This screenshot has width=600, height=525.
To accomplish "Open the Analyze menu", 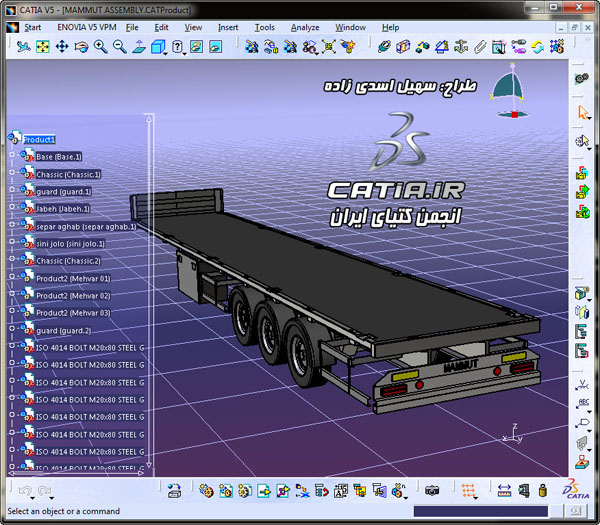I will click(x=305, y=28).
